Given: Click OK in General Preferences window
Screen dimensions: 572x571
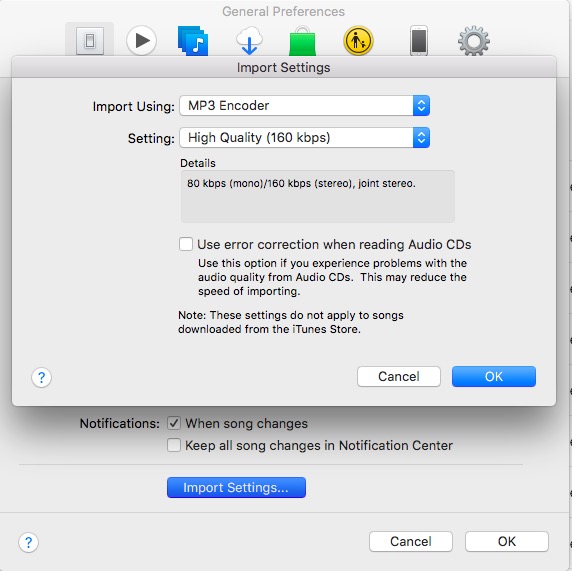Looking at the screenshot, I should pyautogui.click(x=507, y=541).
